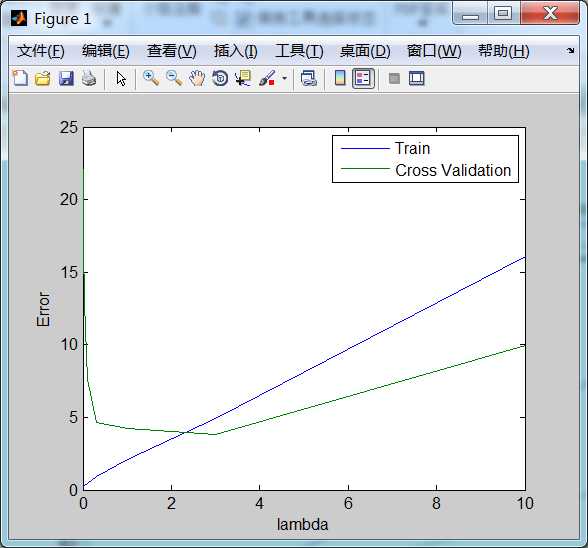Viewport: 588px width, 548px height.
Task: Click the Error y-axis label
Action: click(x=44, y=309)
